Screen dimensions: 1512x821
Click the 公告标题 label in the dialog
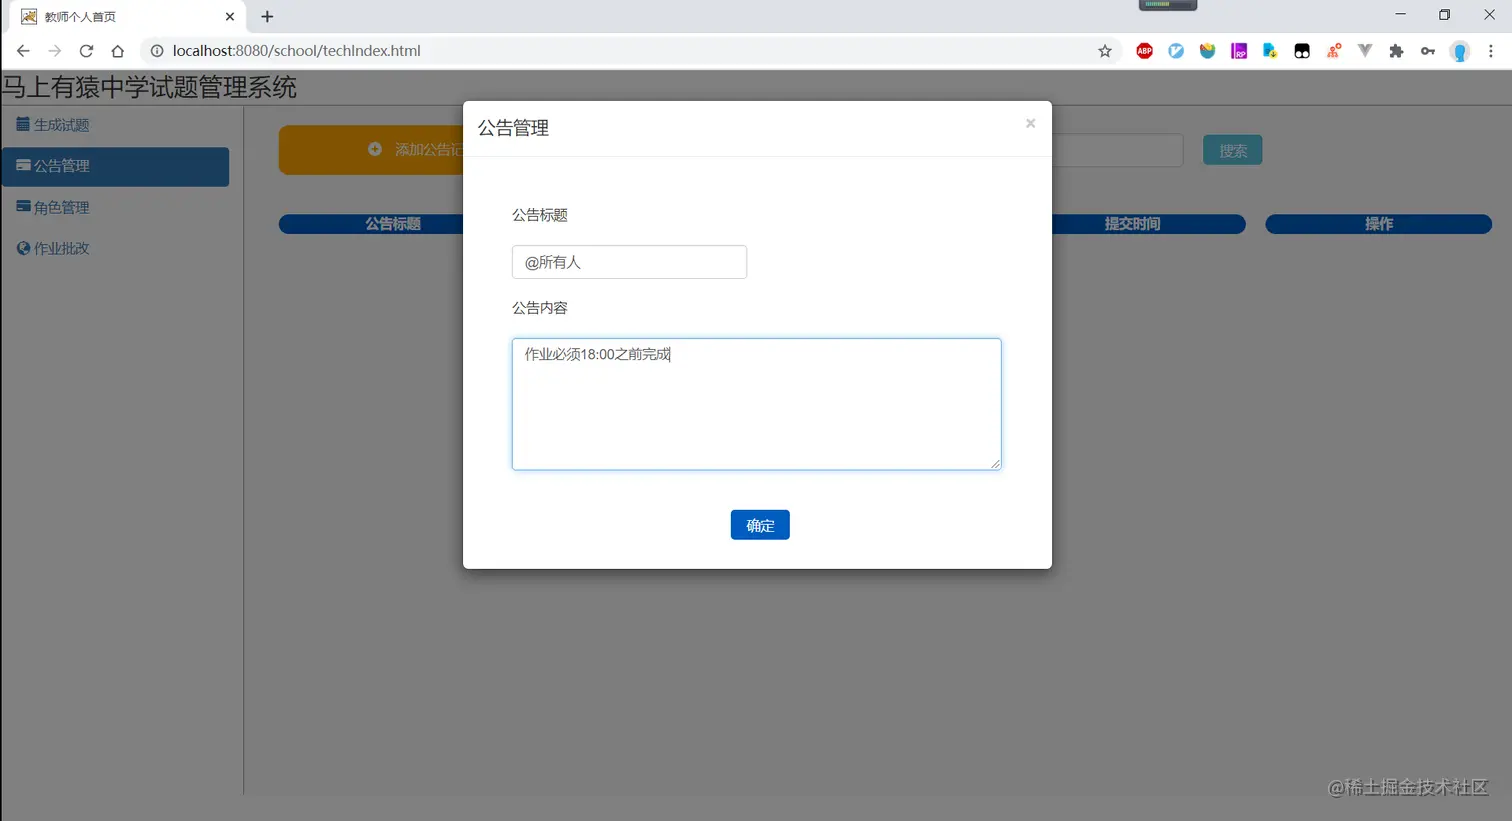pos(540,215)
